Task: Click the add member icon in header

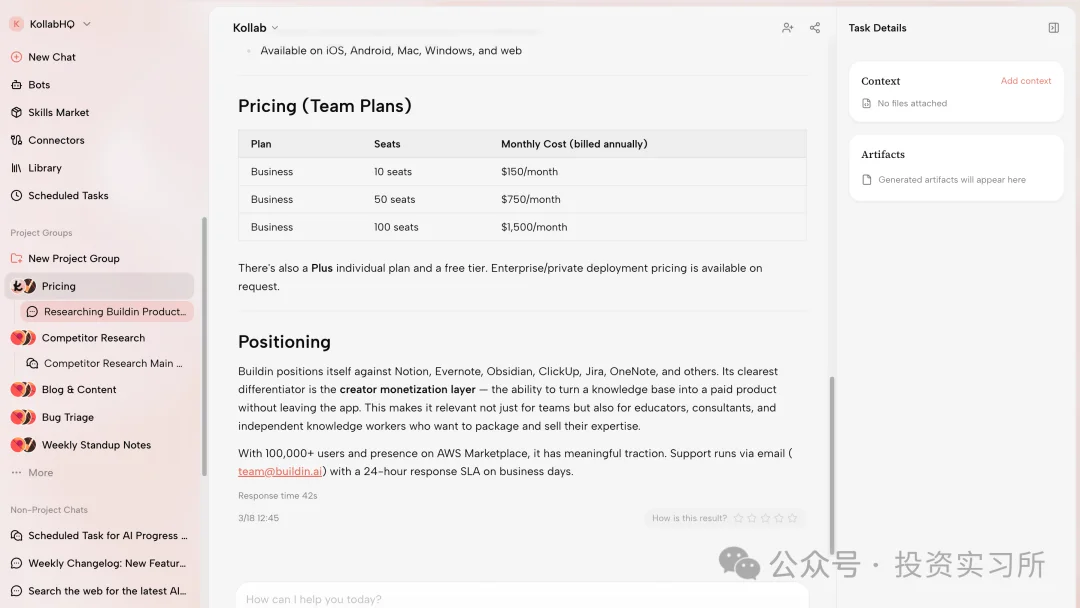Action: point(788,28)
